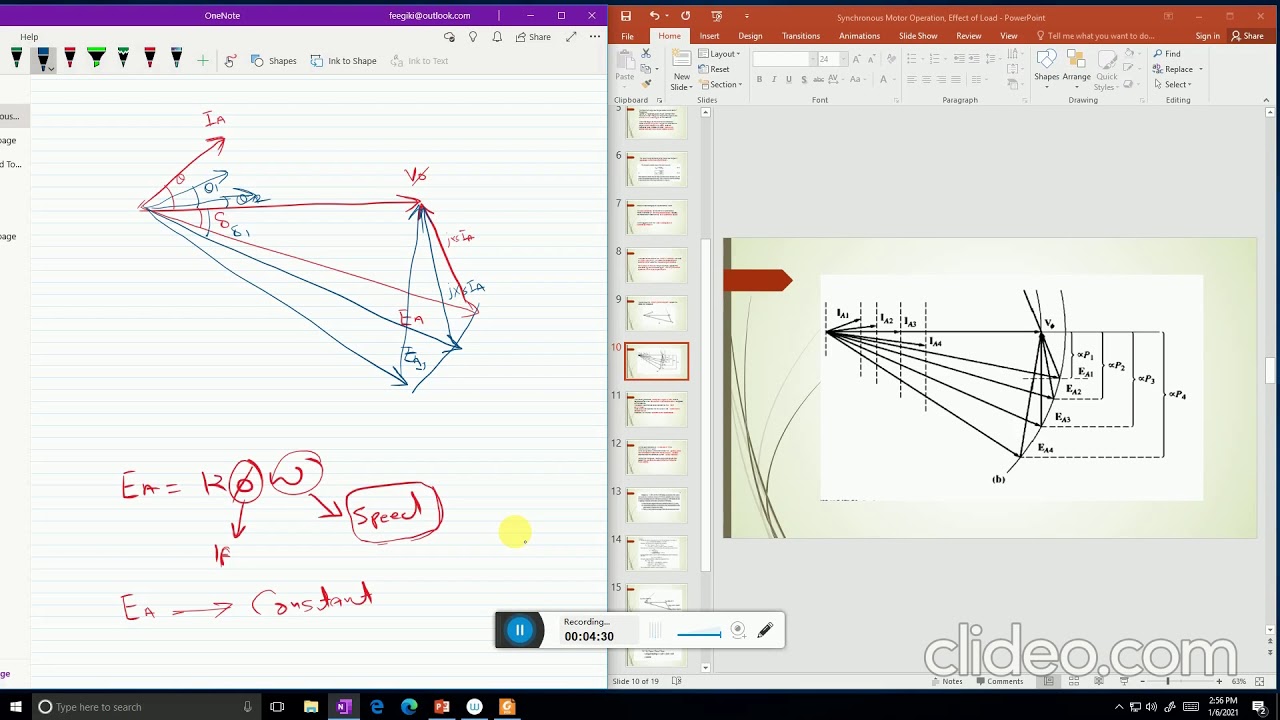Switch to the Transitions tab

[x=800, y=36]
